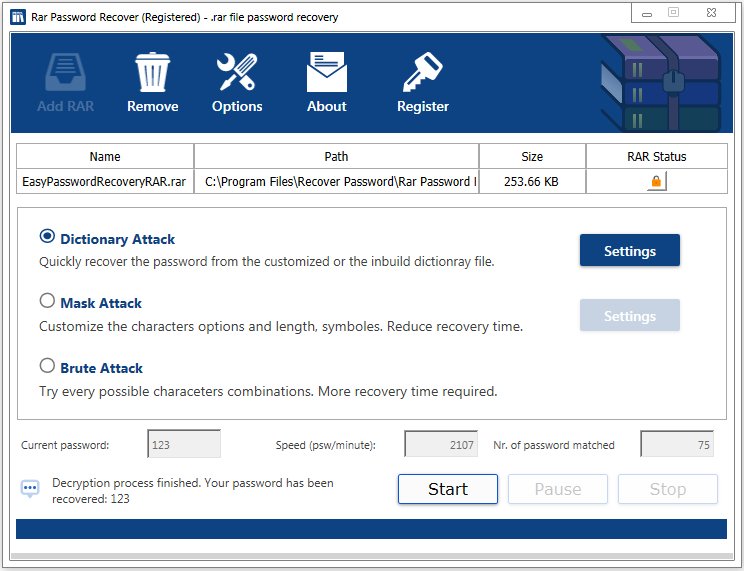Click the Brute Attack label text
The width and height of the screenshot is (744, 571).
(102, 368)
